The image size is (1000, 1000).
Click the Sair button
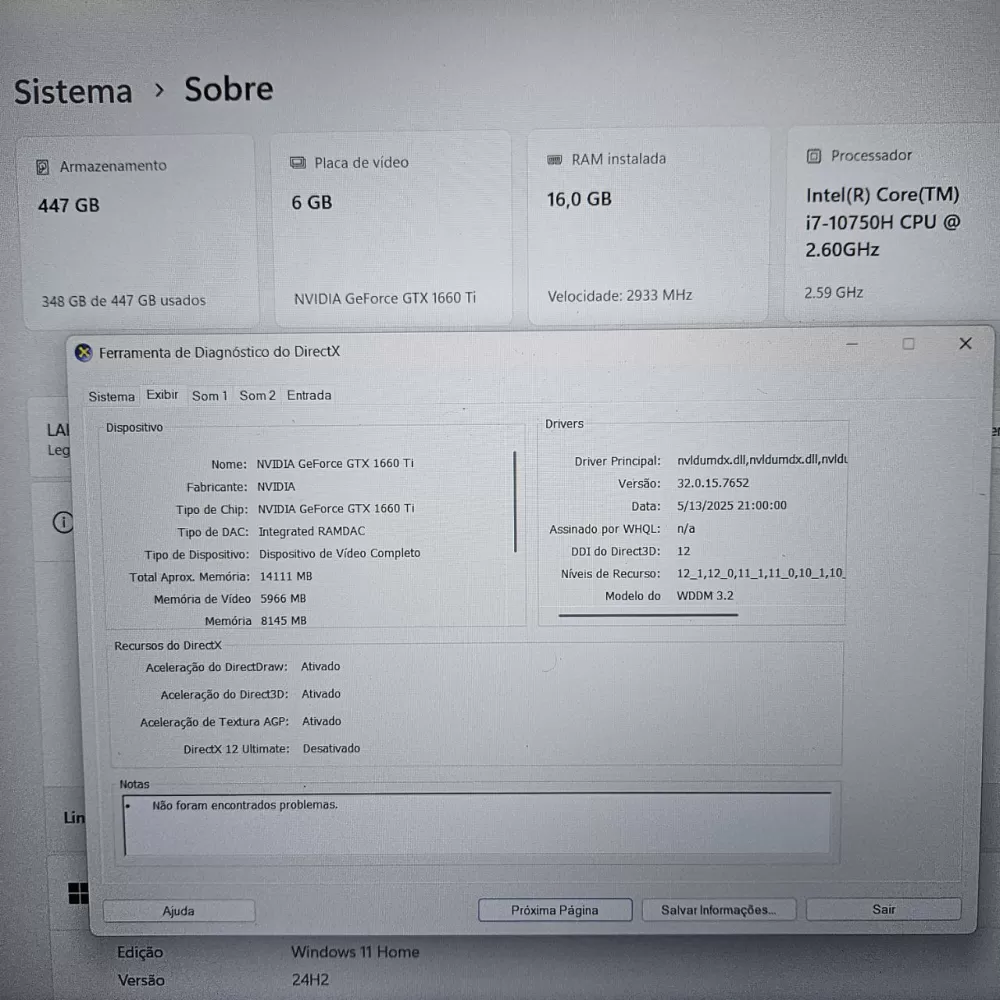(883, 909)
